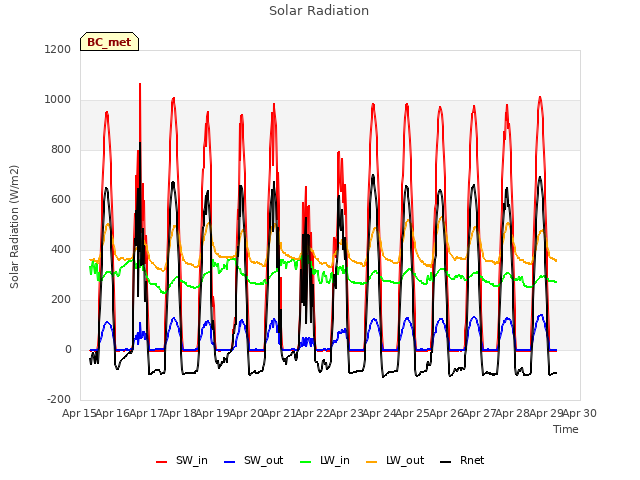Viewport: 640px width, 480px height.
Task: Click the Apr 26 x-axis tick label
Action: tap(446, 413)
